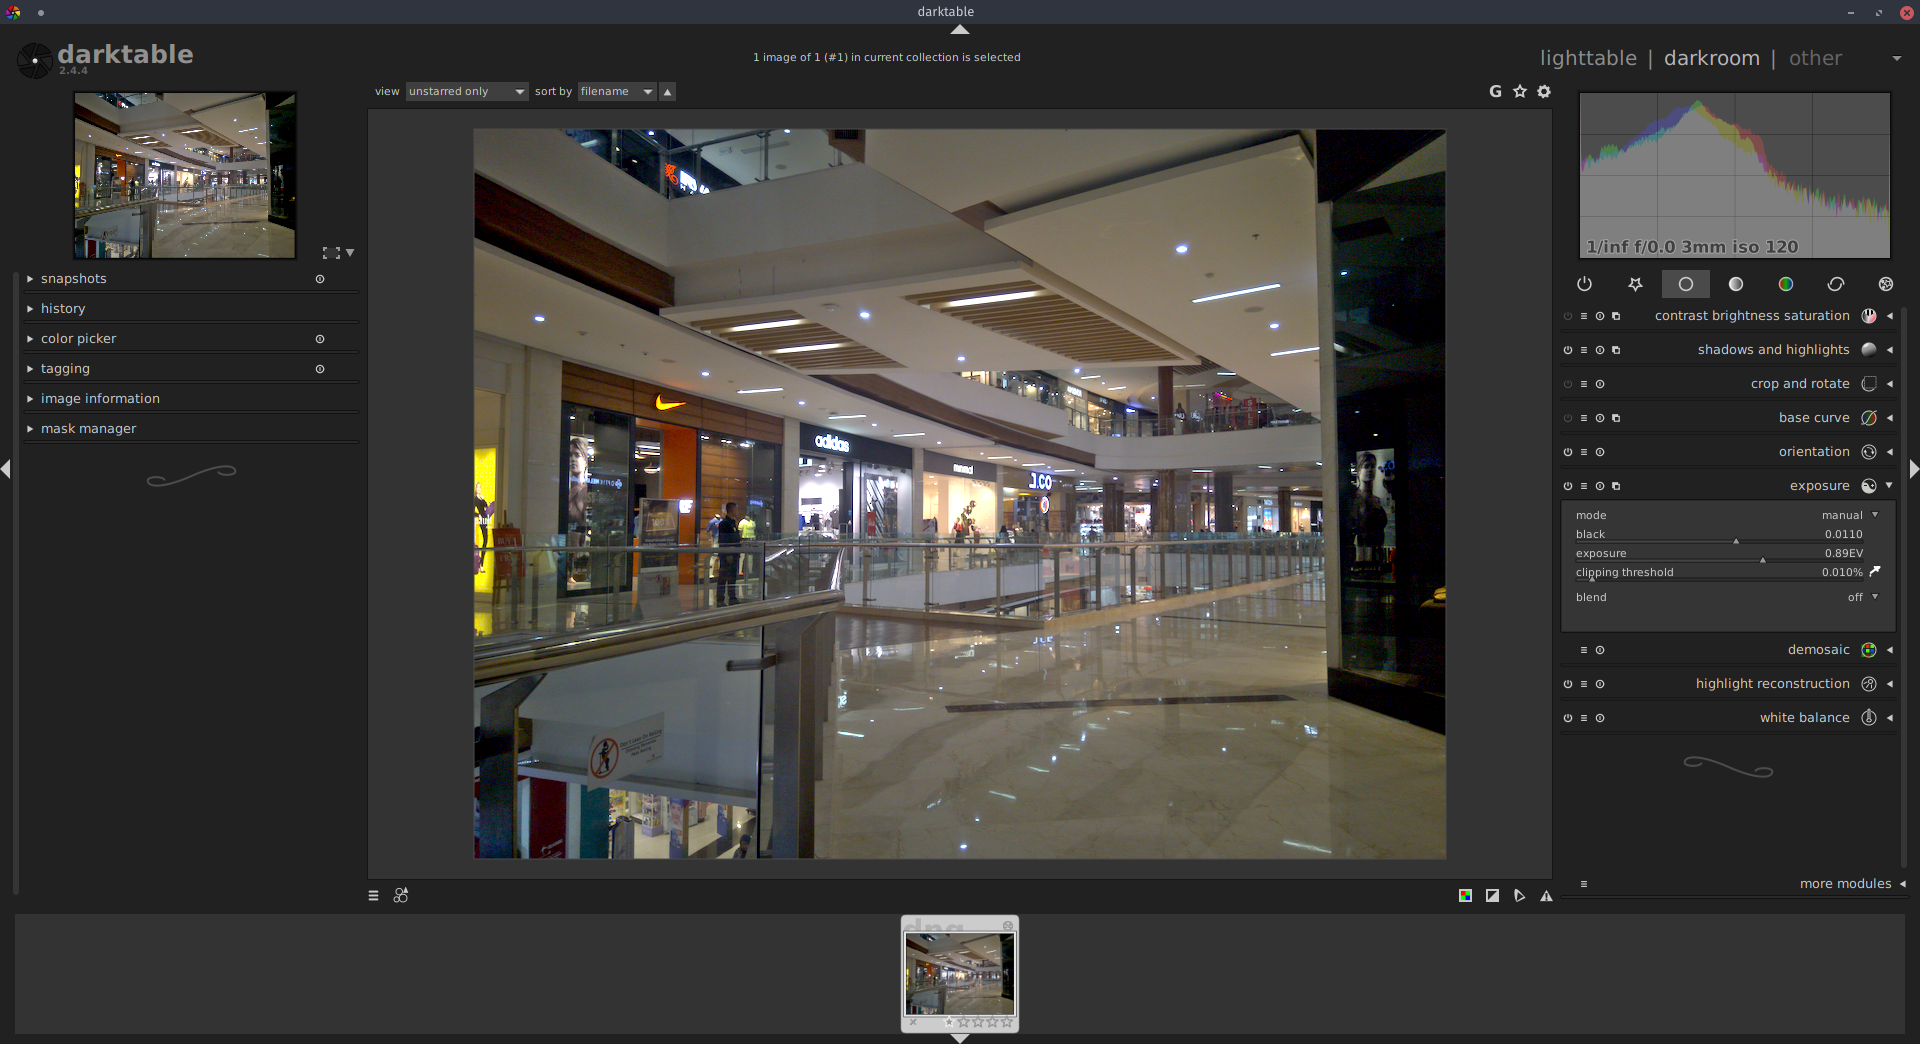Select the color modules group icon
The width and height of the screenshot is (1920, 1044).
point(1785,285)
